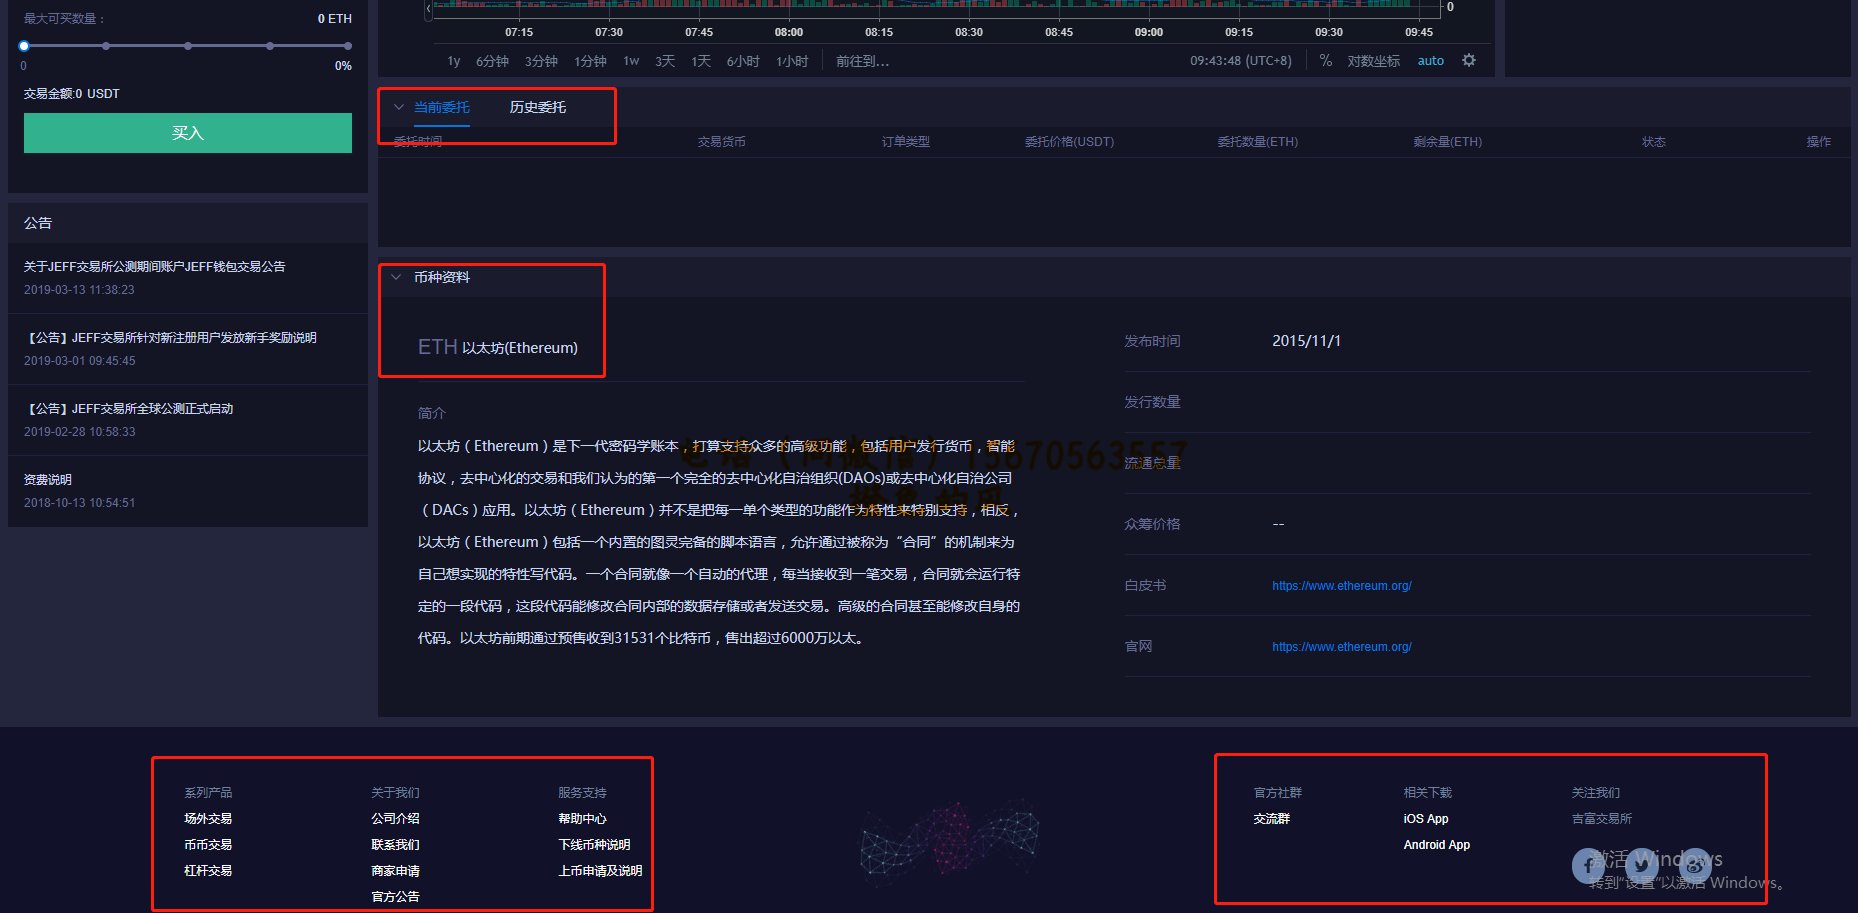The width and height of the screenshot is (1858, 913).
Task: Open the Ethereum whitepaper link
Action: 1341,586
